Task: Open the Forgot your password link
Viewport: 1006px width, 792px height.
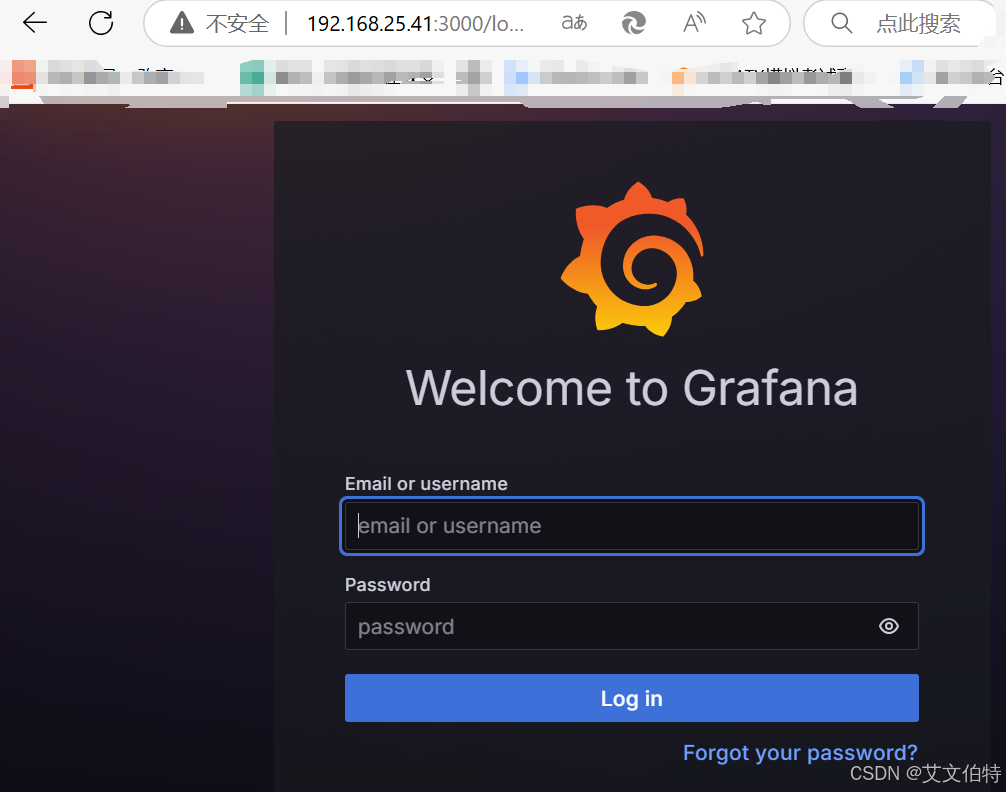Action: (800, 752)
